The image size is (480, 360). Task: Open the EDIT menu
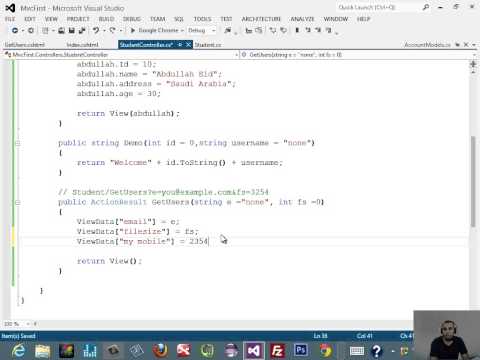coord(30,19)
